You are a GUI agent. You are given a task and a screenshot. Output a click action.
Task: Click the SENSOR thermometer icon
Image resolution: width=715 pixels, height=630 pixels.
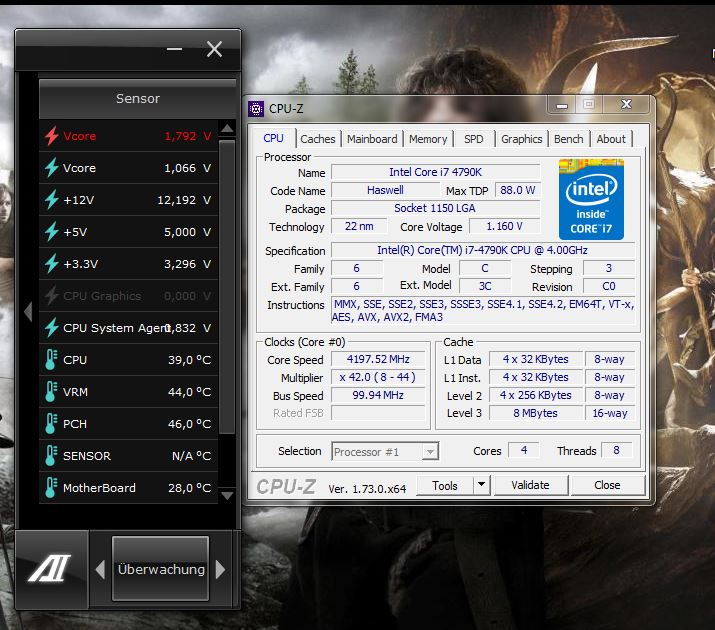(x=51, y=455)
